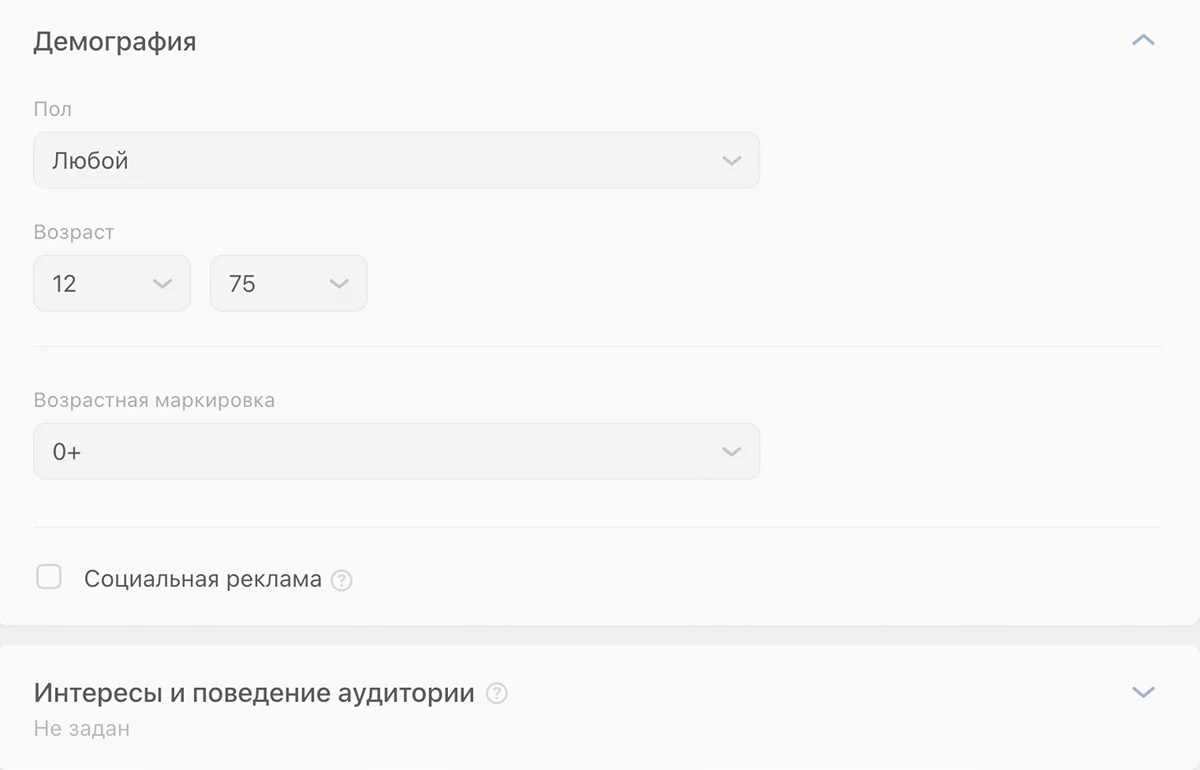This screenshot has height=770, width=1200.
Task: Click the Пол field label
Action: (x=53, y=109)
